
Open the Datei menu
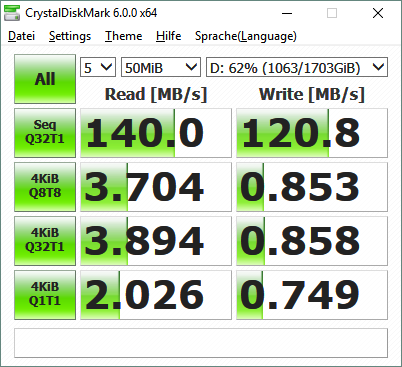click(21, 36)
